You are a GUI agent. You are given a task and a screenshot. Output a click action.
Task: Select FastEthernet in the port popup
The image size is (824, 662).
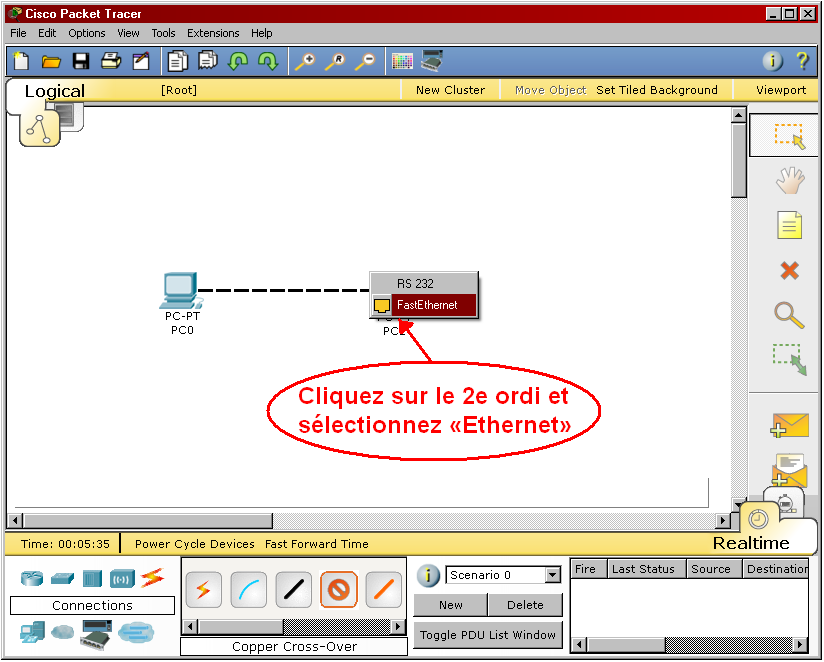tap(424, 305)
